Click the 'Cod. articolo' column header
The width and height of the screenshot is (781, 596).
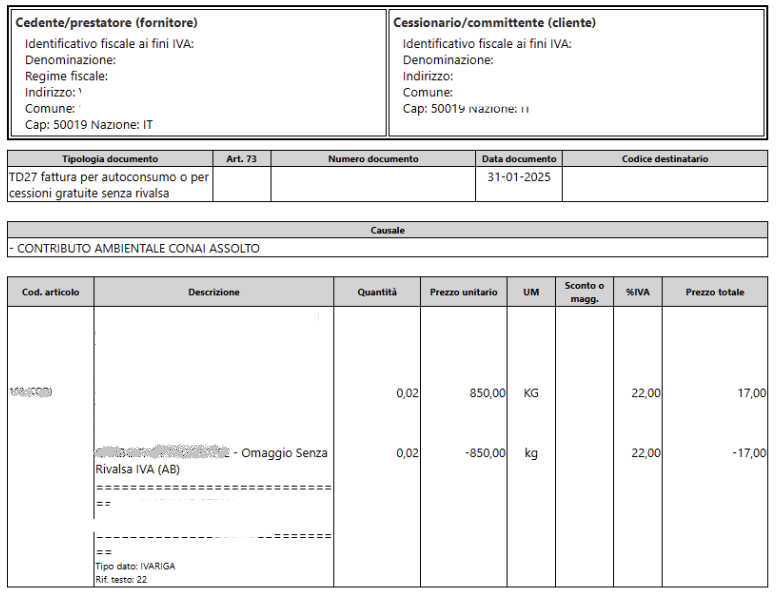[x=50, y=292]
